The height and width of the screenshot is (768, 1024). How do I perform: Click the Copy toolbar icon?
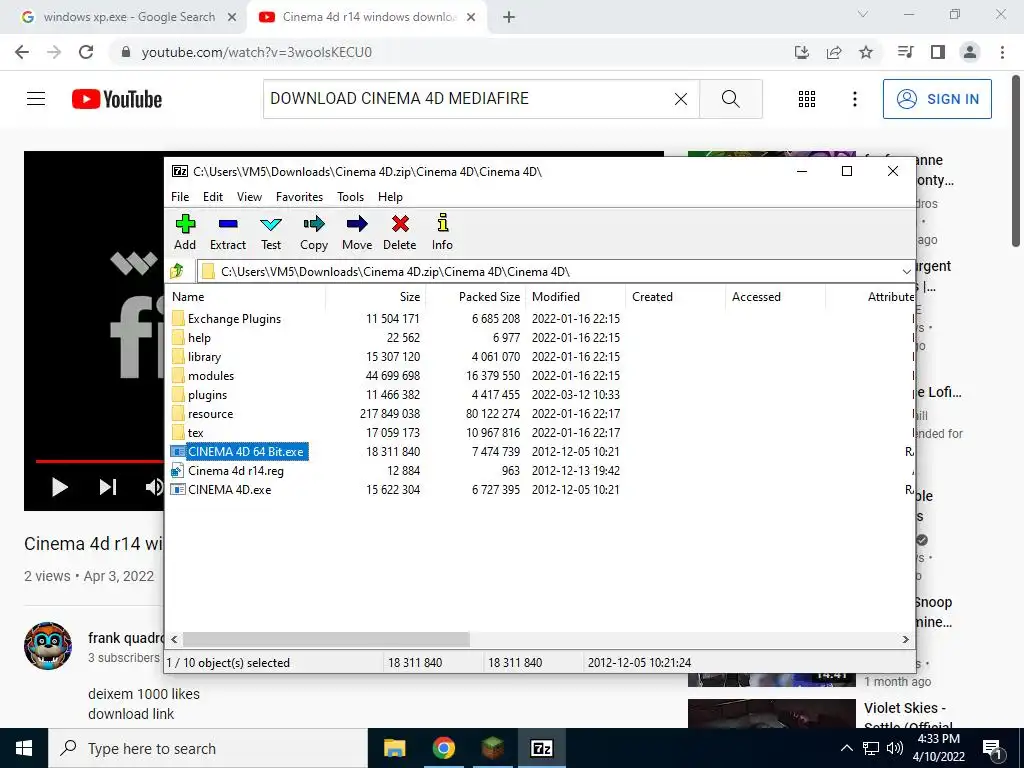tap(314, 232)
